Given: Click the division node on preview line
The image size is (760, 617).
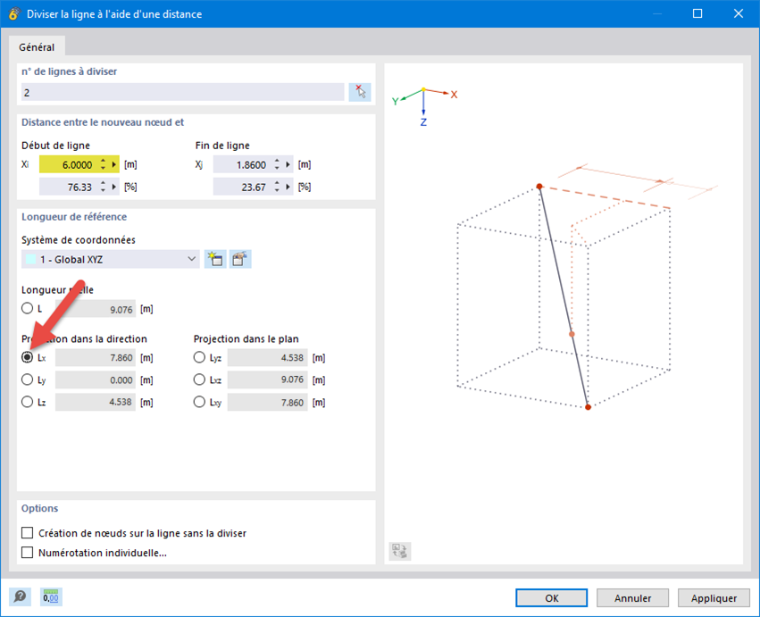Looking at the screenshot, I should point(572,334).
